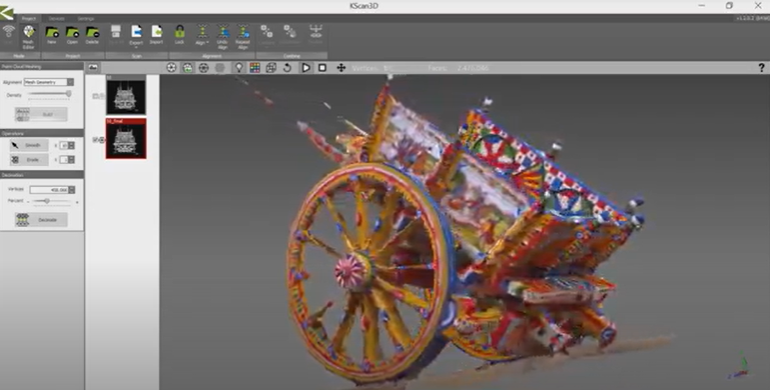
Task: Toggle the checkbox beside the first scan thumbnail
Action: 96,96
